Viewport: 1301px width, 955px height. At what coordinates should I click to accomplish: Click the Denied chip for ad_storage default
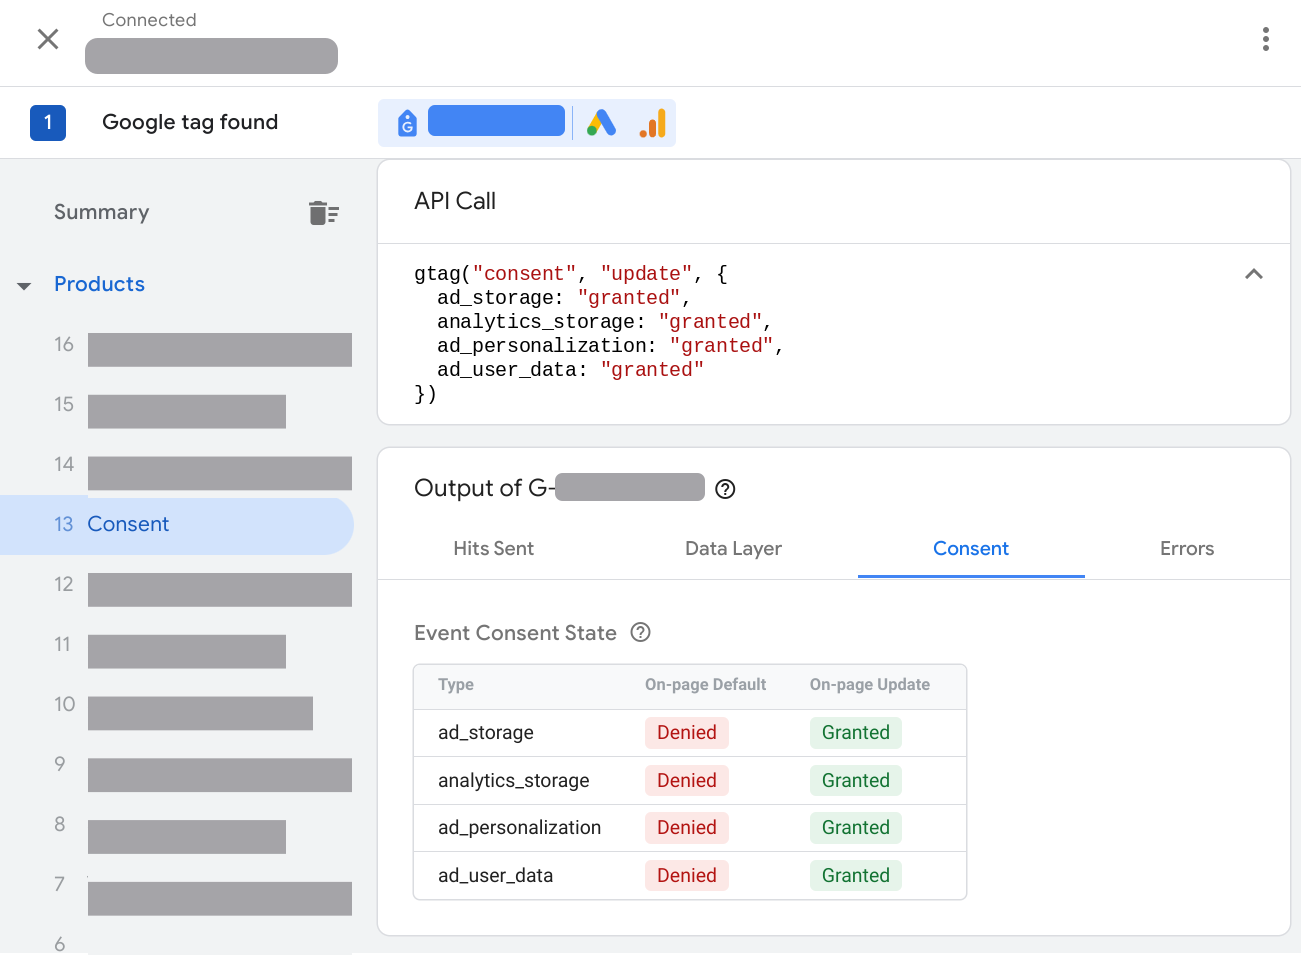[x=686, y=732]
